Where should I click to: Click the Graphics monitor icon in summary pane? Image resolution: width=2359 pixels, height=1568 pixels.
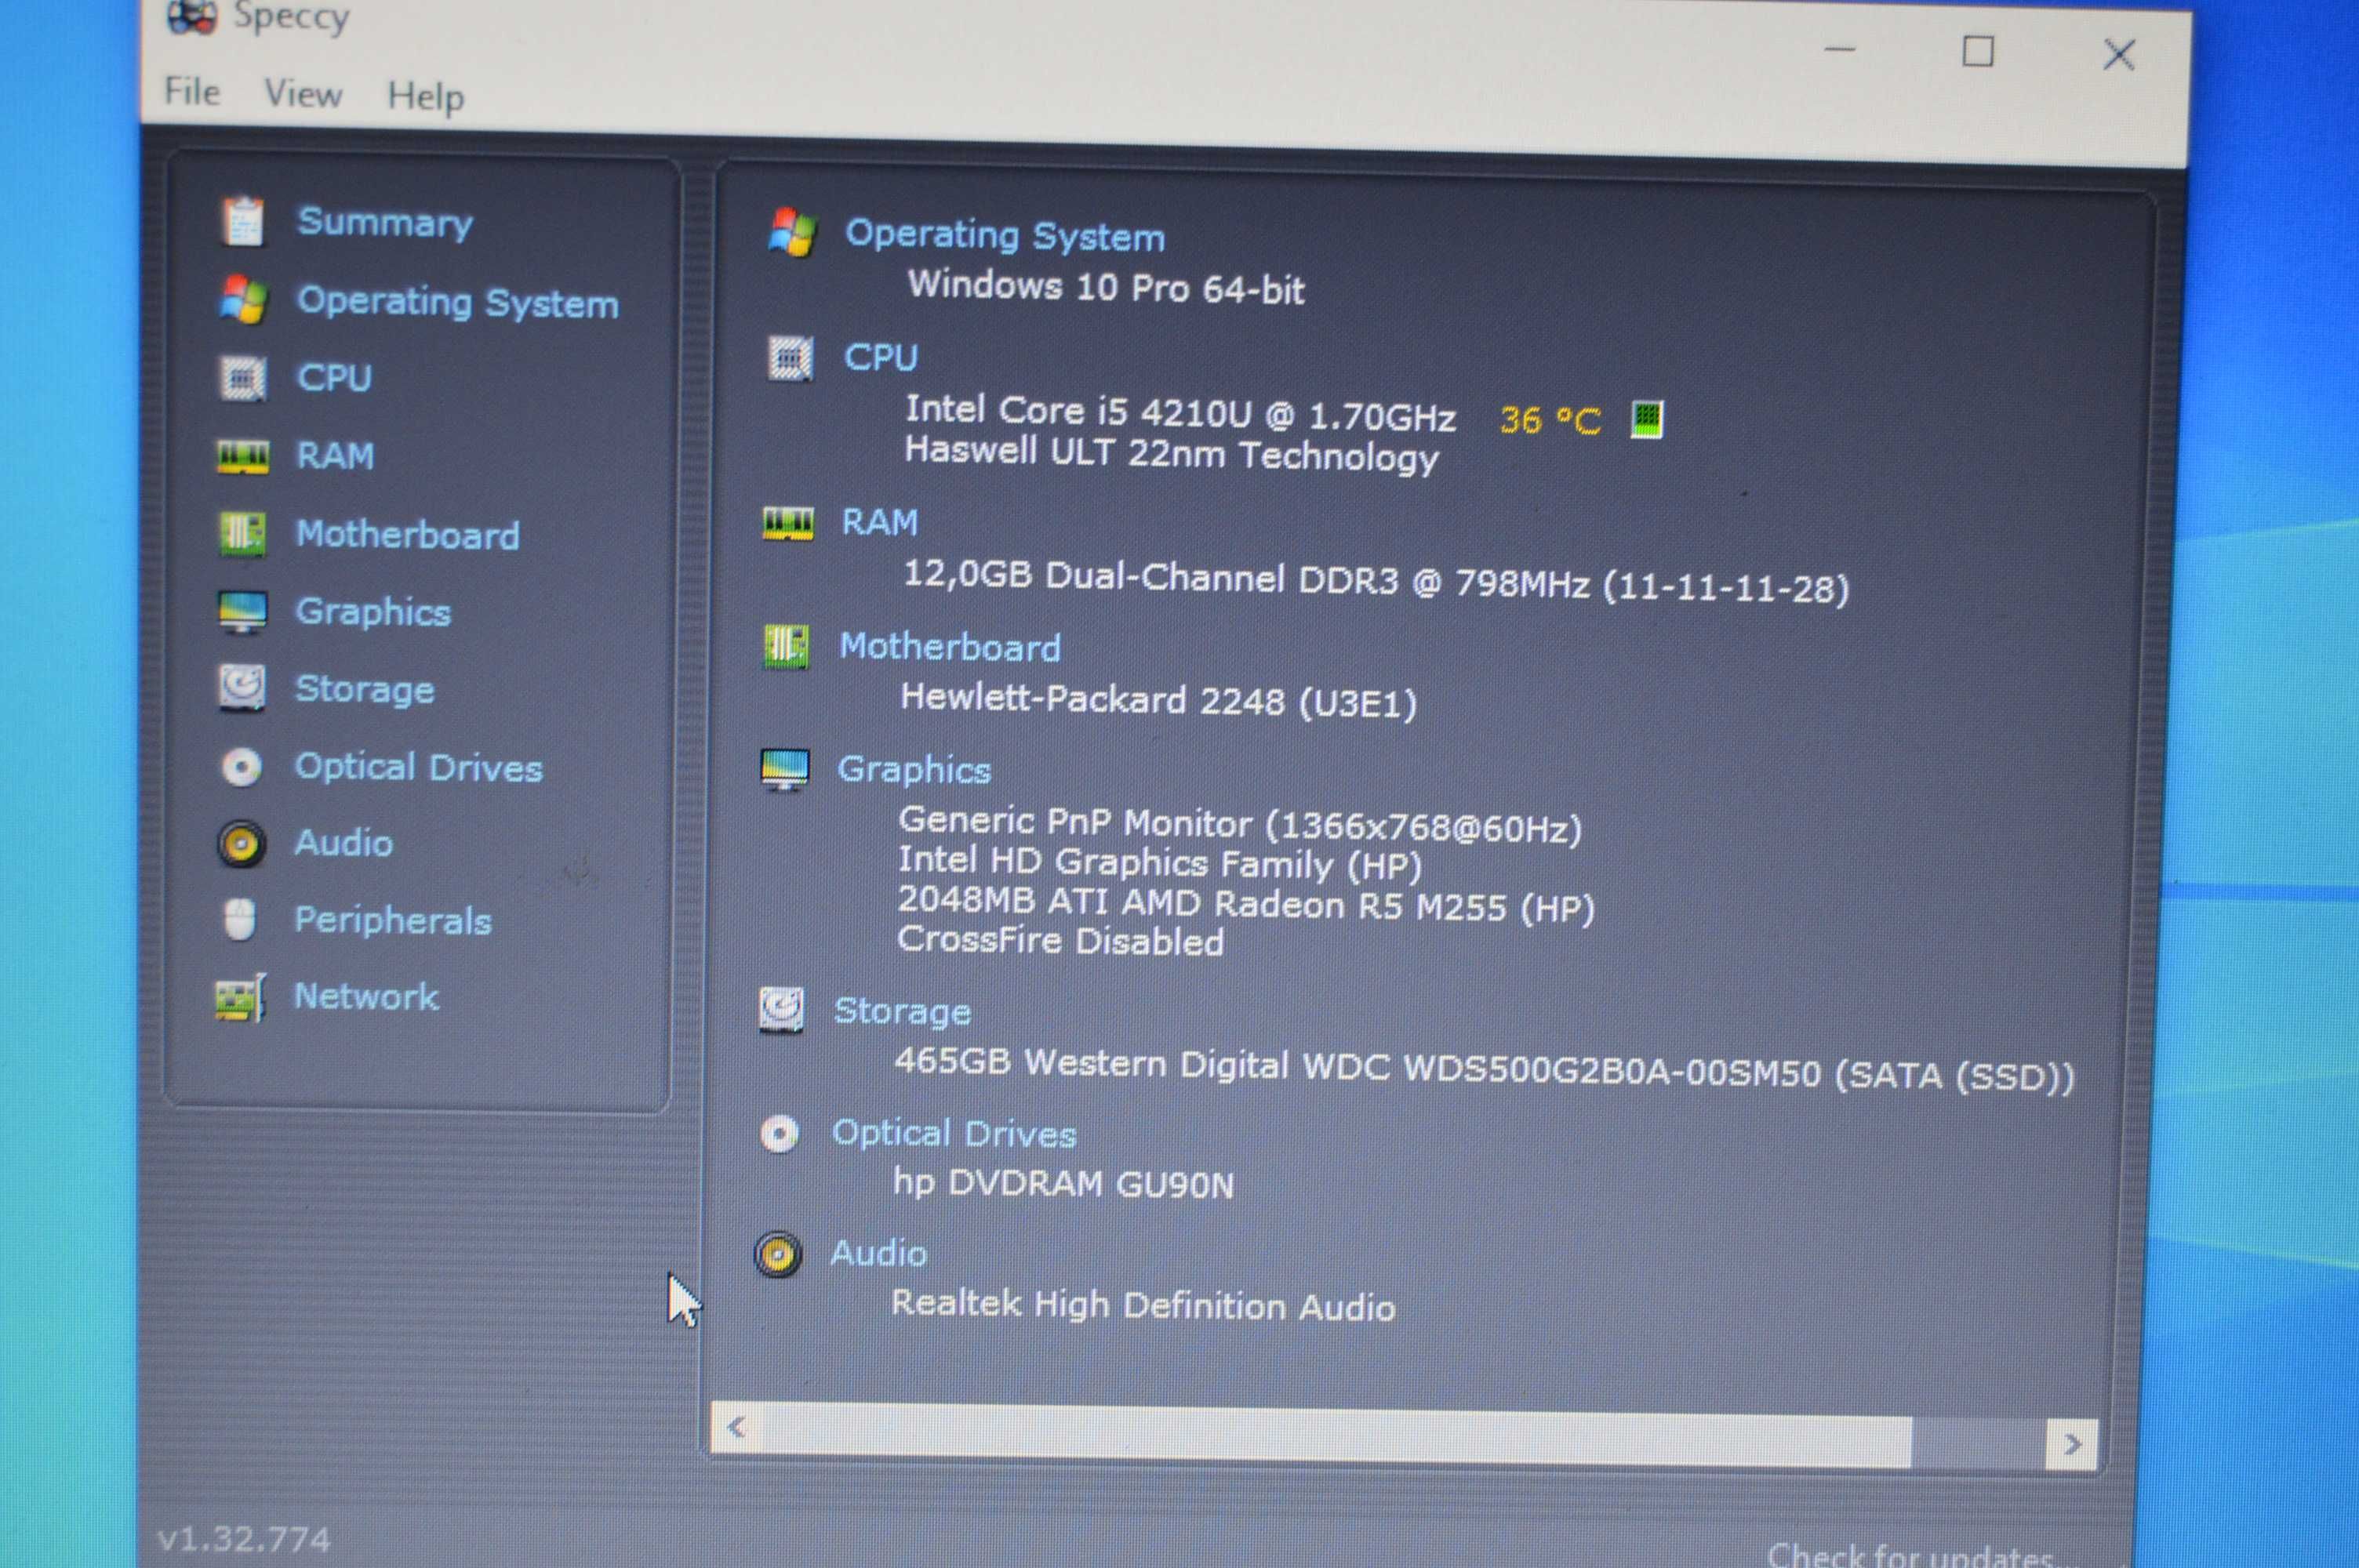(x=785, y=770)
